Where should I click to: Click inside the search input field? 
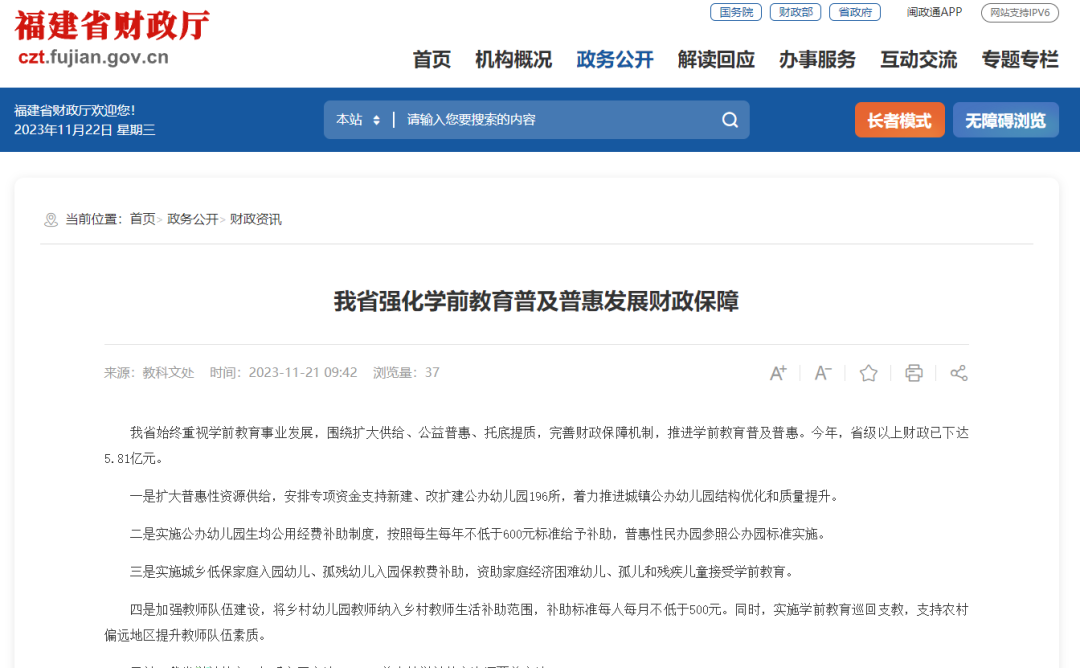pos(550,119)
